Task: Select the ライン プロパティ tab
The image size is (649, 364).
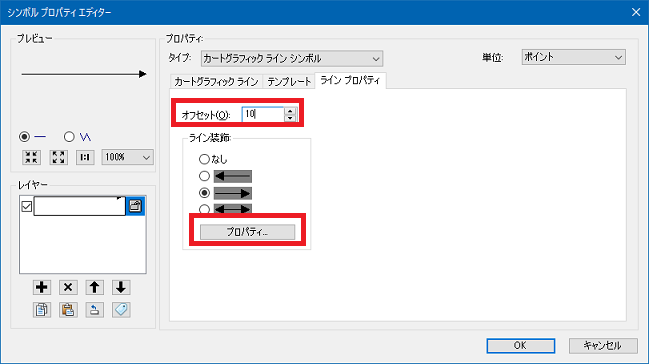Action: point(350,80)
